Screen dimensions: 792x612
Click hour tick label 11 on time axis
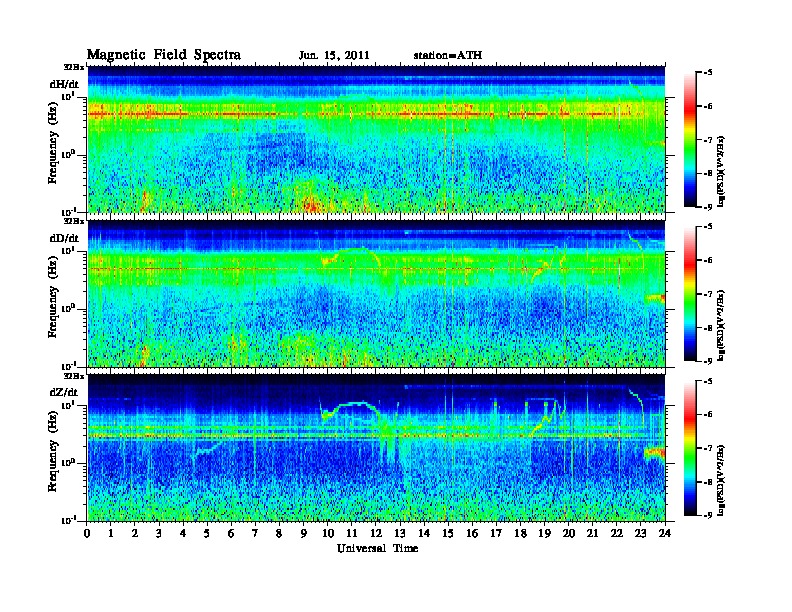[352, 533]
